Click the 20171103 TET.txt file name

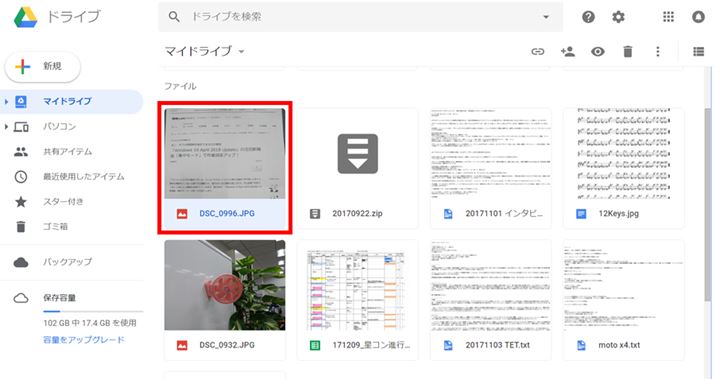click(497, 345)
